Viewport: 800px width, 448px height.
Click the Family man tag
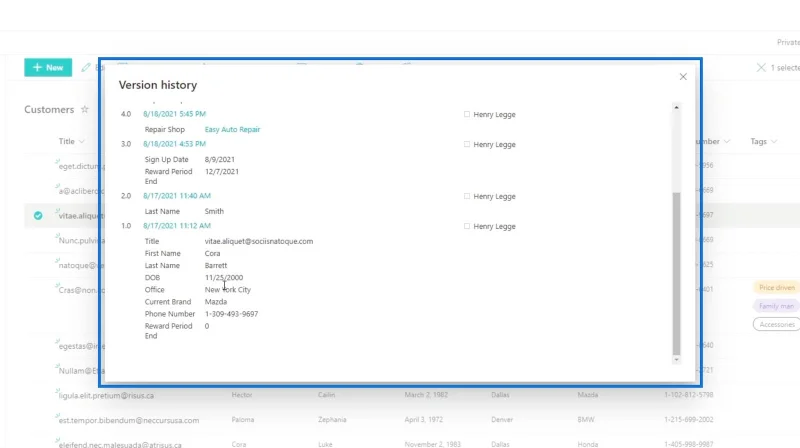[x=777, y=306]
